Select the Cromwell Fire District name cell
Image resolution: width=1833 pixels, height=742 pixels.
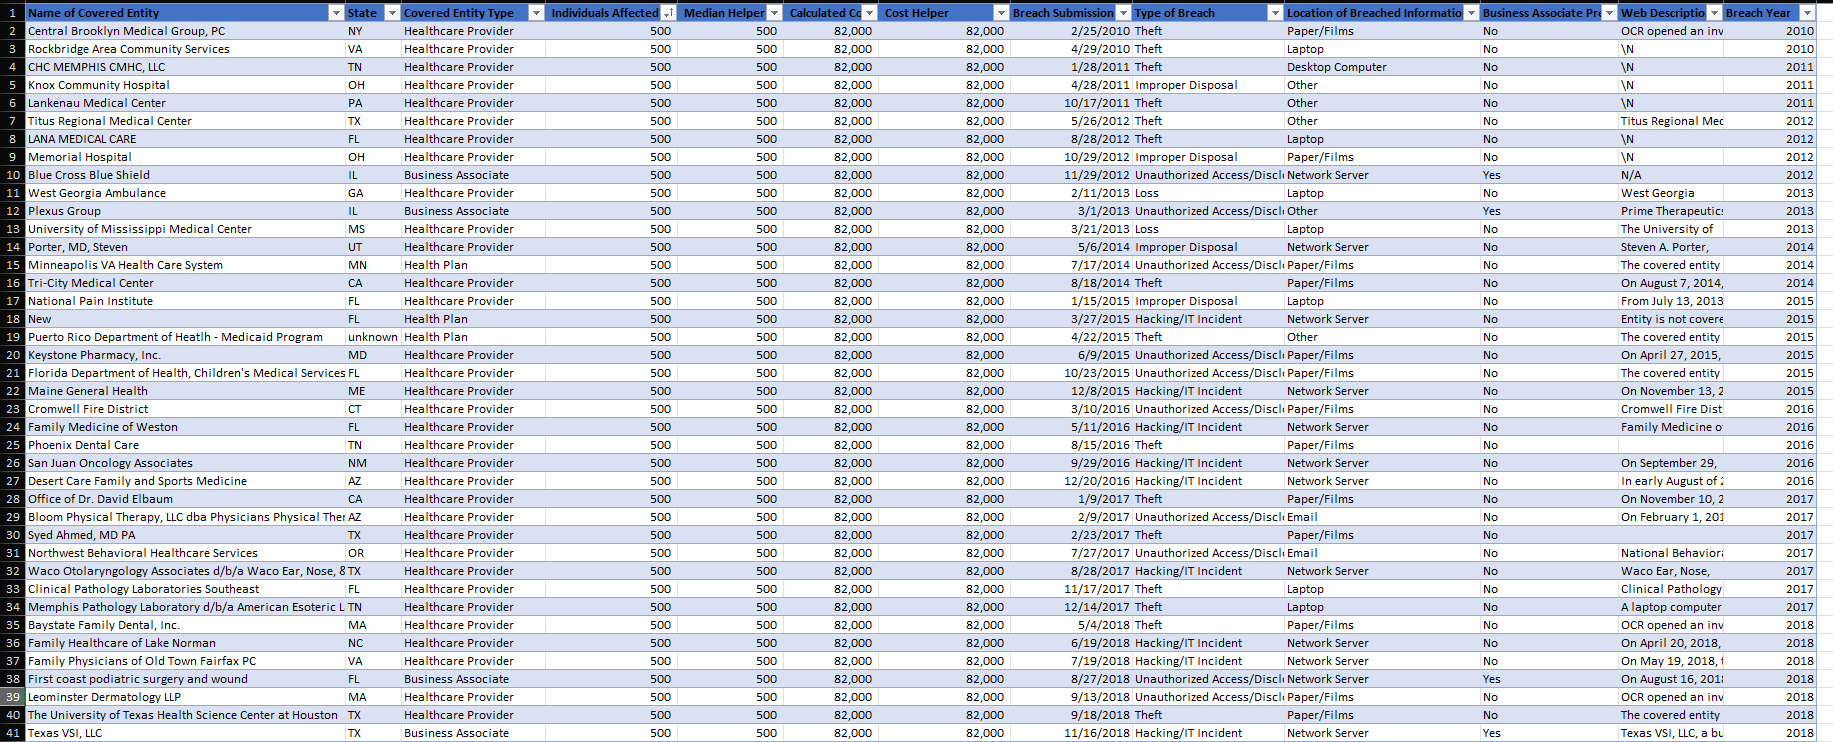(185, 409)
